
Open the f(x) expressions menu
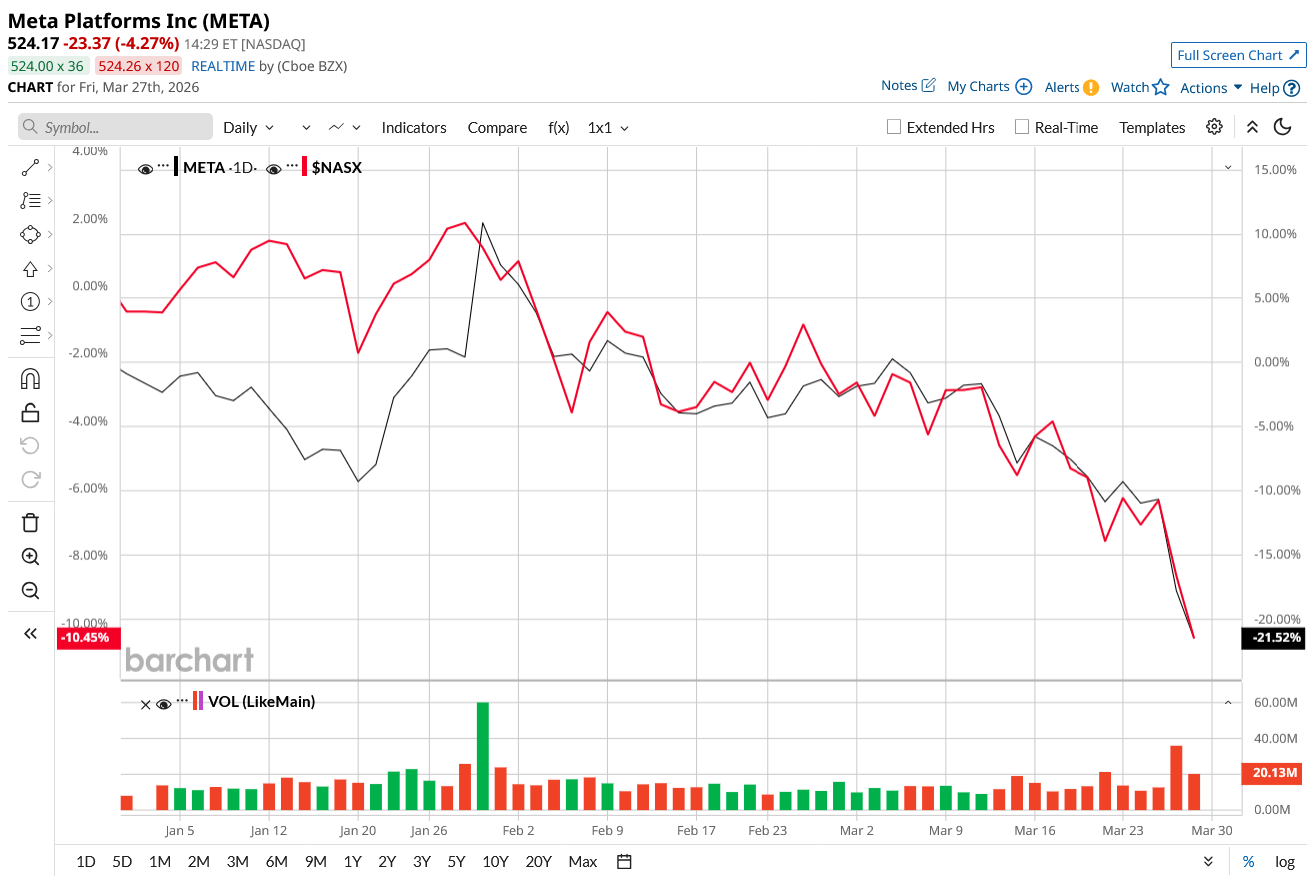click(558, 127)
